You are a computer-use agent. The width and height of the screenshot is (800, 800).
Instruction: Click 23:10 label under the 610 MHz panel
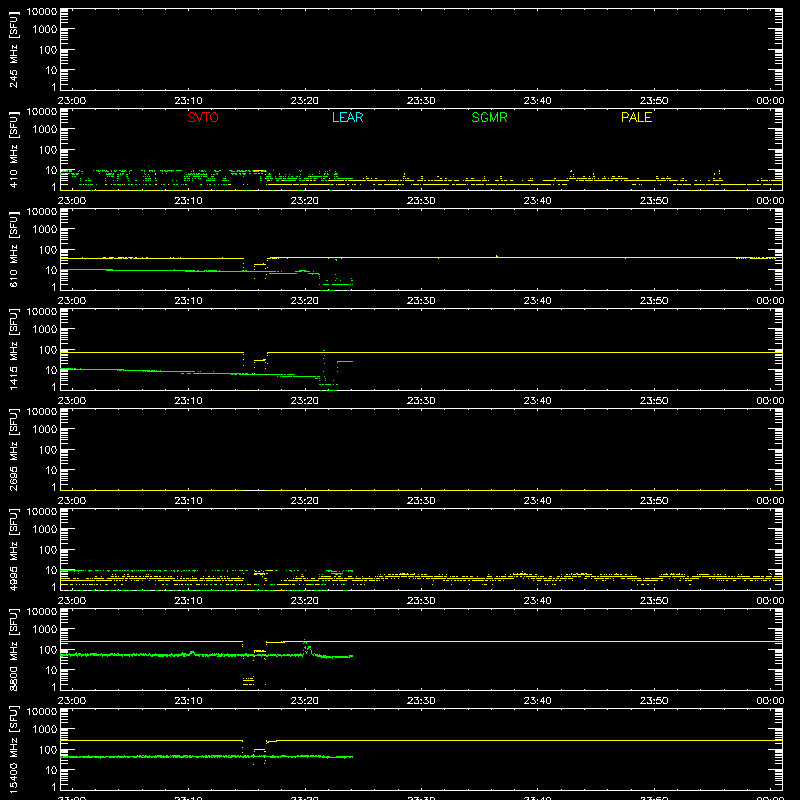click(x=188, y=301)
